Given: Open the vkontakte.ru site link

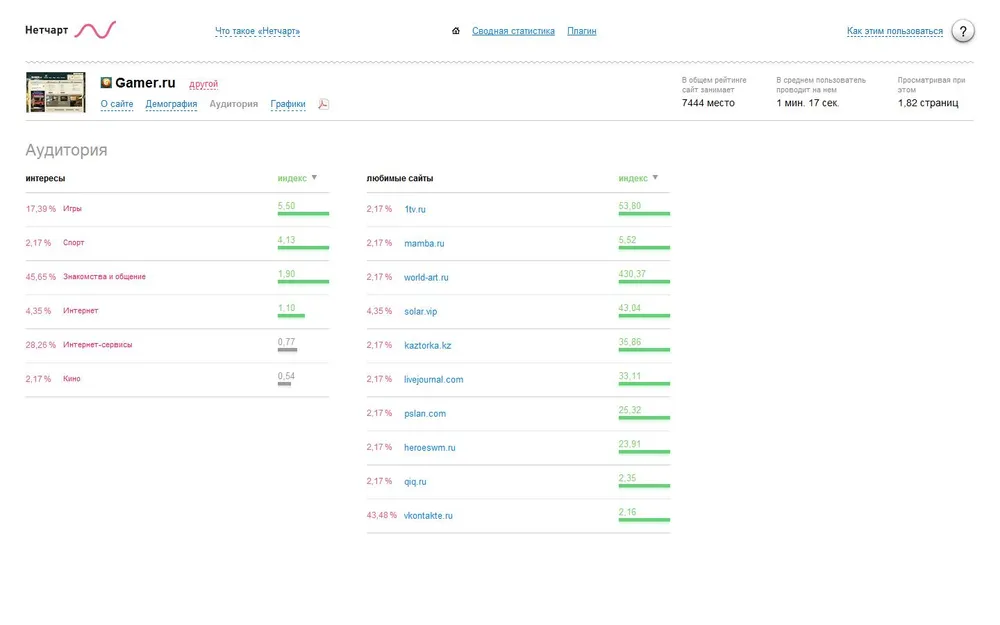Looking at the screenshot, I should click(428, 516).
